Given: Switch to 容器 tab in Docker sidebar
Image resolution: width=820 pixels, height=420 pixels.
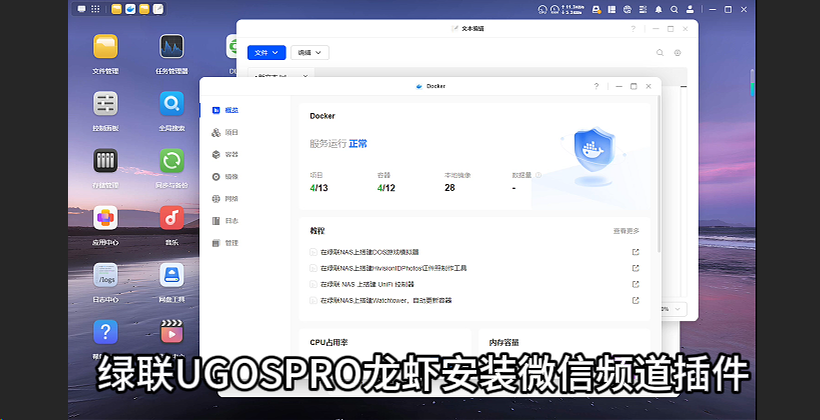Looking at the screenshot, I should pos(231,155).
